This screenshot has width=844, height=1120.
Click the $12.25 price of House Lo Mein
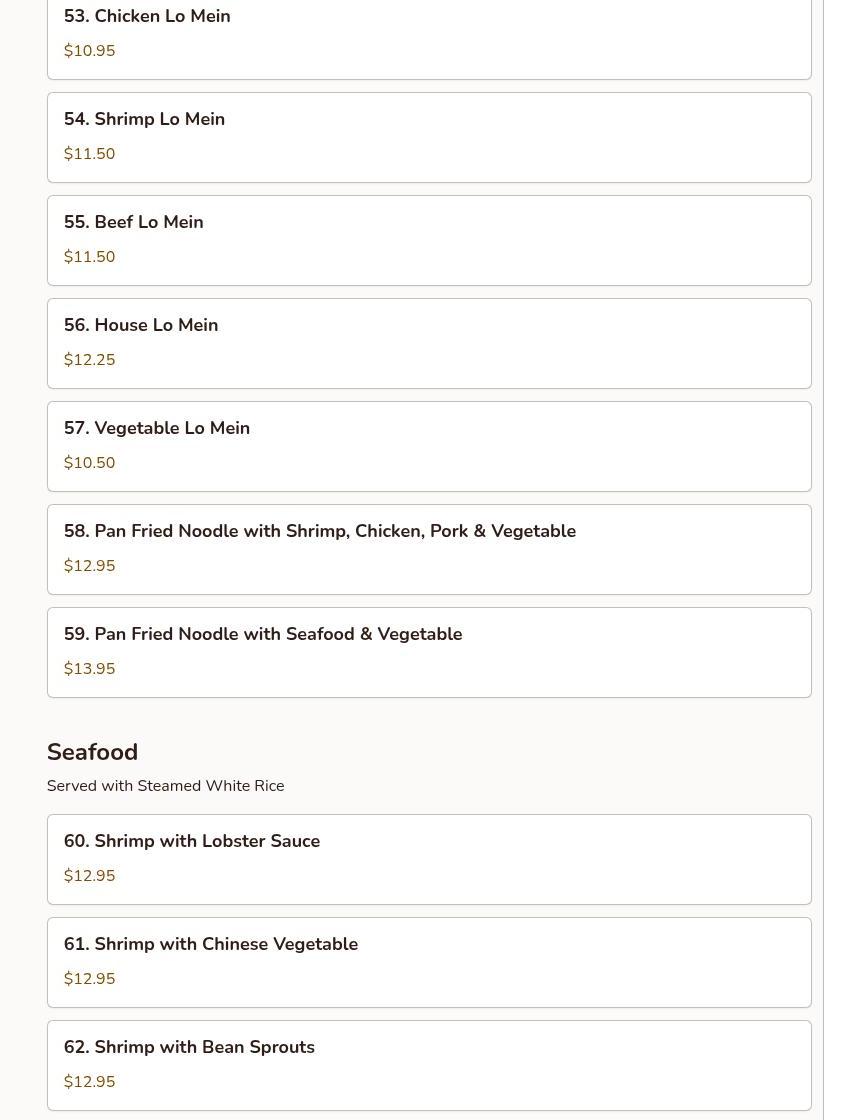click(89, 359)
